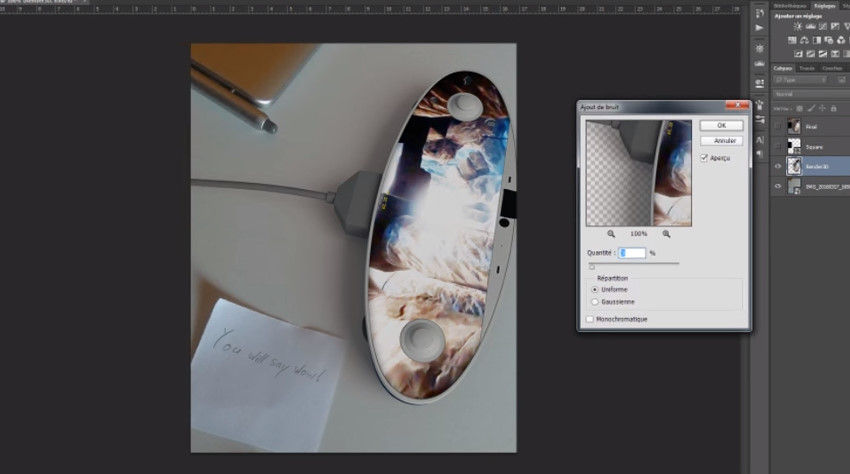This screenshot has height=474, width=850.
Task: Open the layer filter Type dropdown
Action: [801, 80]
